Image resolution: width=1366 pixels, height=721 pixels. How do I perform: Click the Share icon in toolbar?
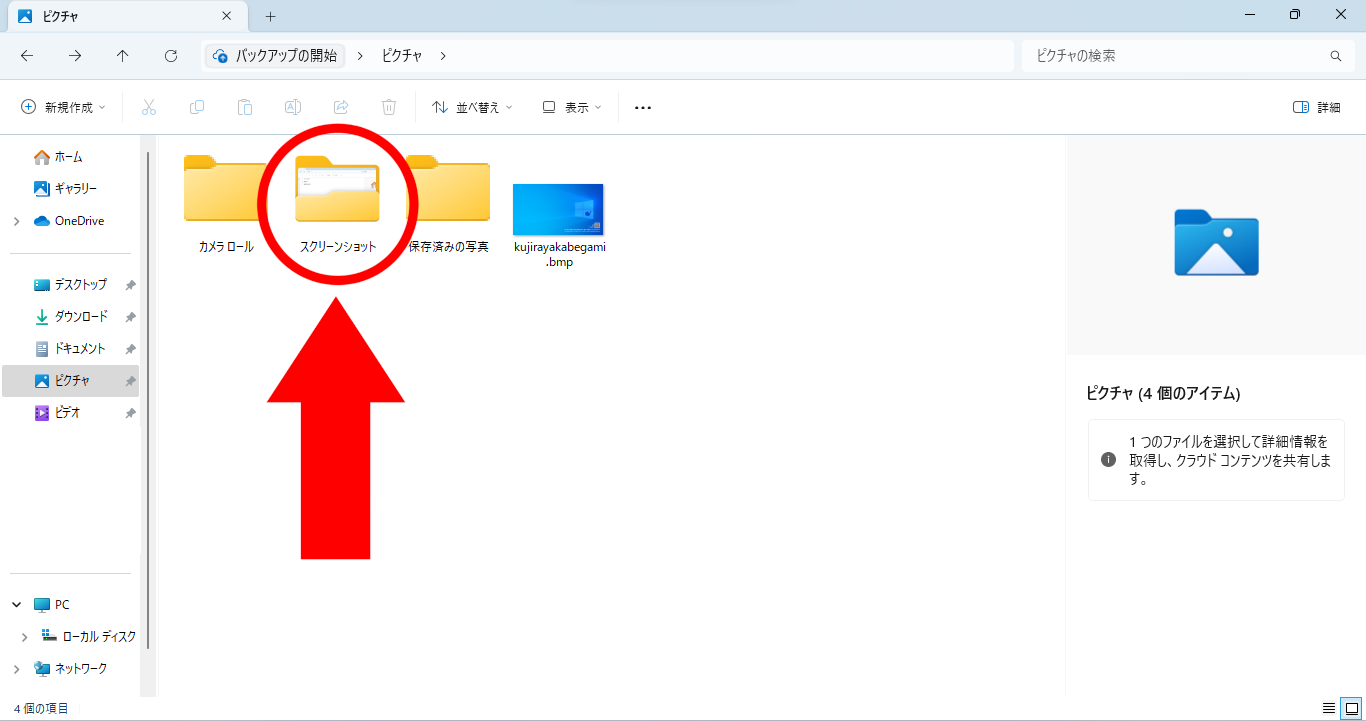click(341, 107)
